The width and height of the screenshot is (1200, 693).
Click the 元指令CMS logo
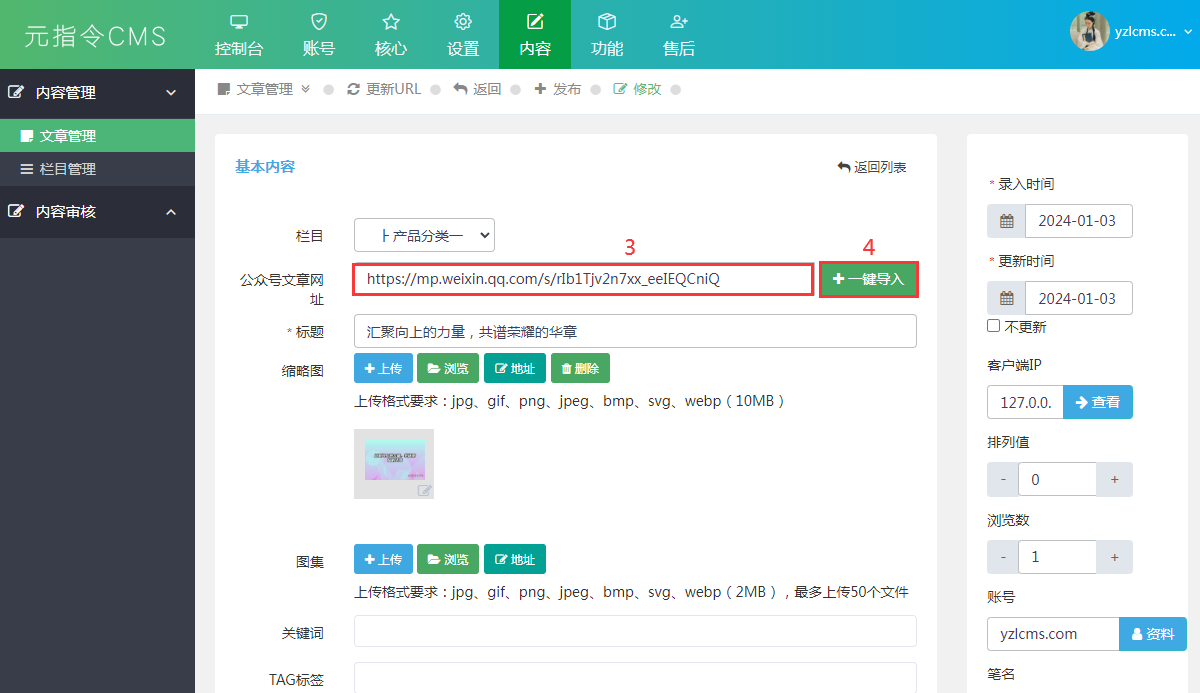click(x=96, y=35)
